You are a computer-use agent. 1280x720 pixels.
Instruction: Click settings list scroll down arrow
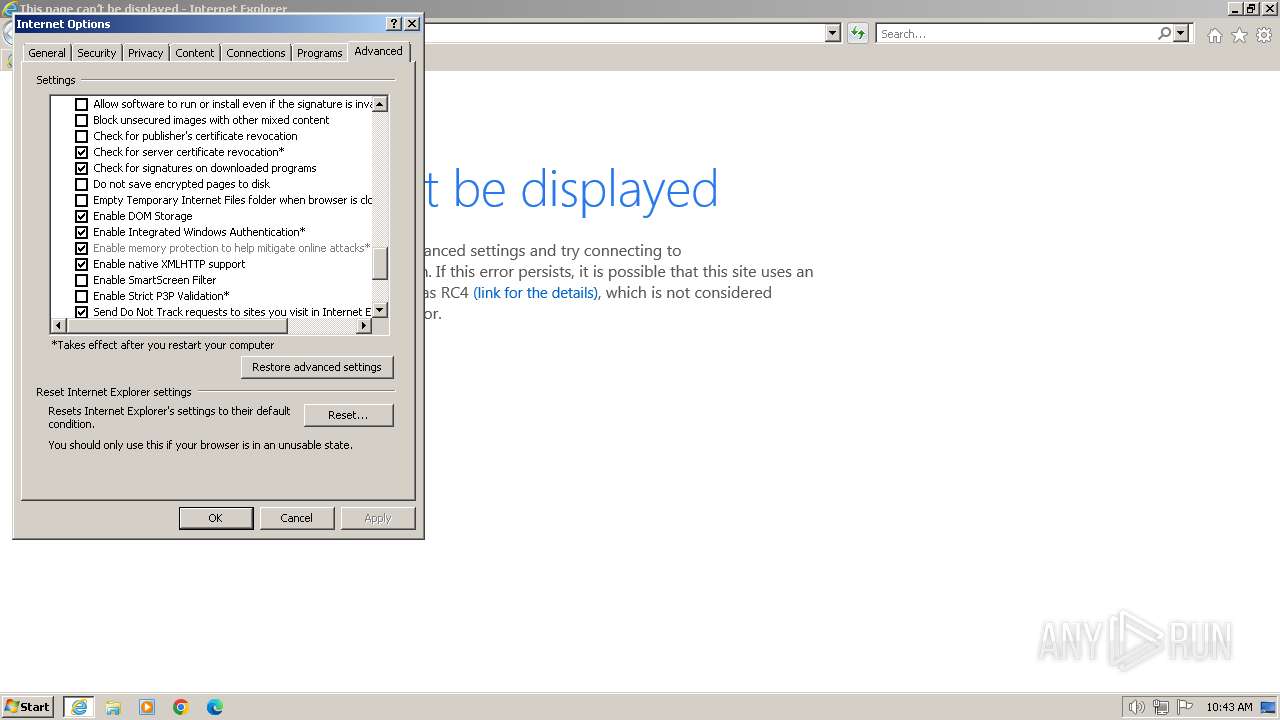[380, 310]
